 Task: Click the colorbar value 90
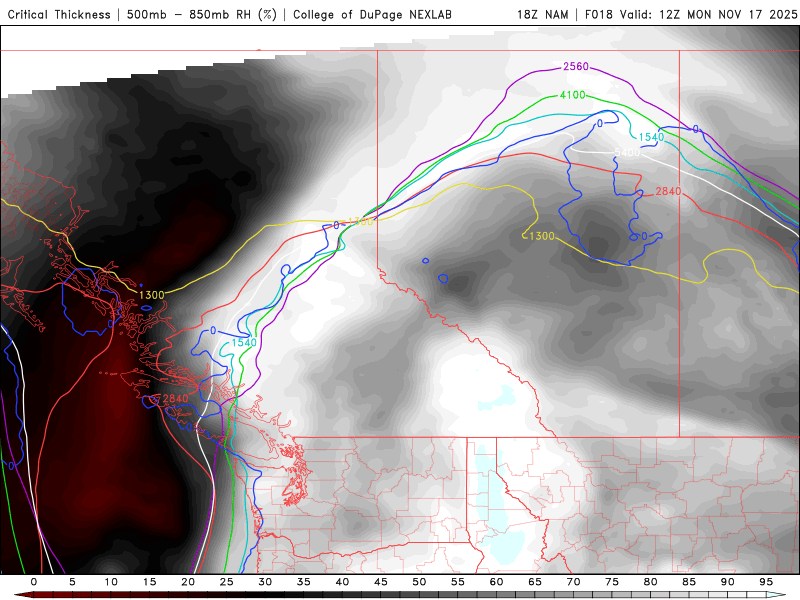tap(728, 582)
